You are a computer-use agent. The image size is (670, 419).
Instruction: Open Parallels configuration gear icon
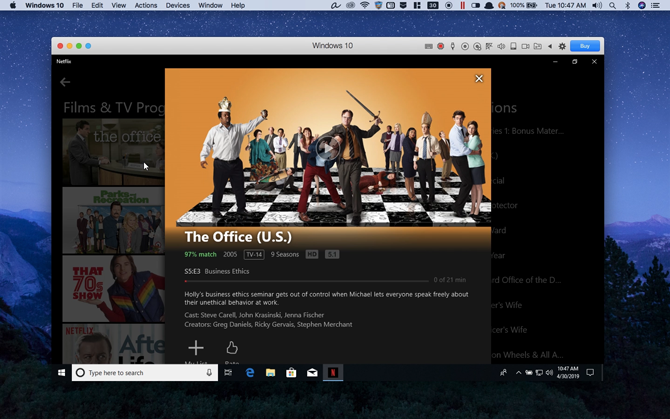click(562, 46)
